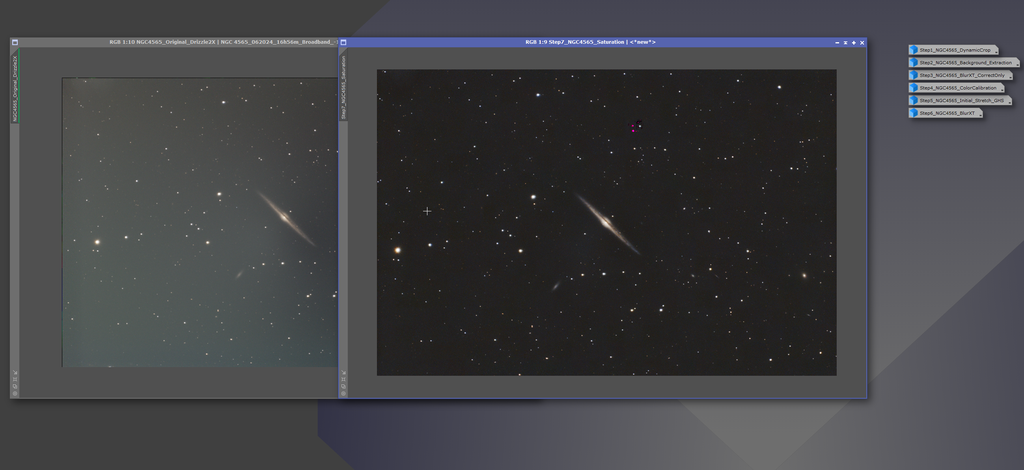Click top arrow icon in Original_Drizzle2X window's left strip
This screenshot has height=470, width=1024.
15,372
